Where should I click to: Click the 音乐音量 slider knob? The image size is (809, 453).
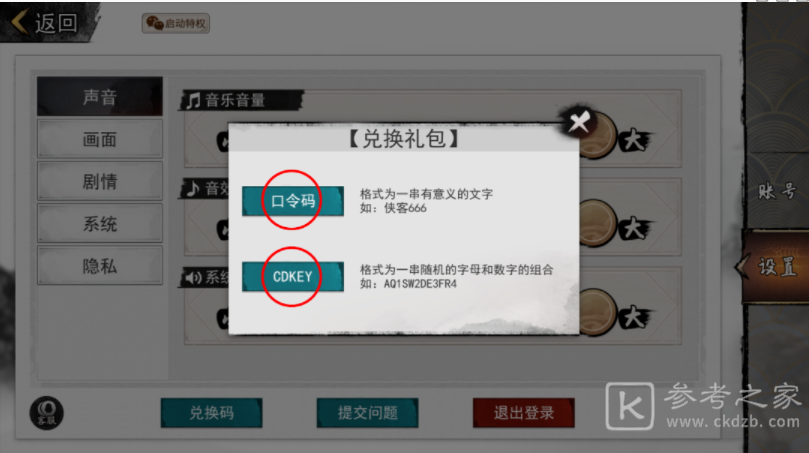(597, 135)
